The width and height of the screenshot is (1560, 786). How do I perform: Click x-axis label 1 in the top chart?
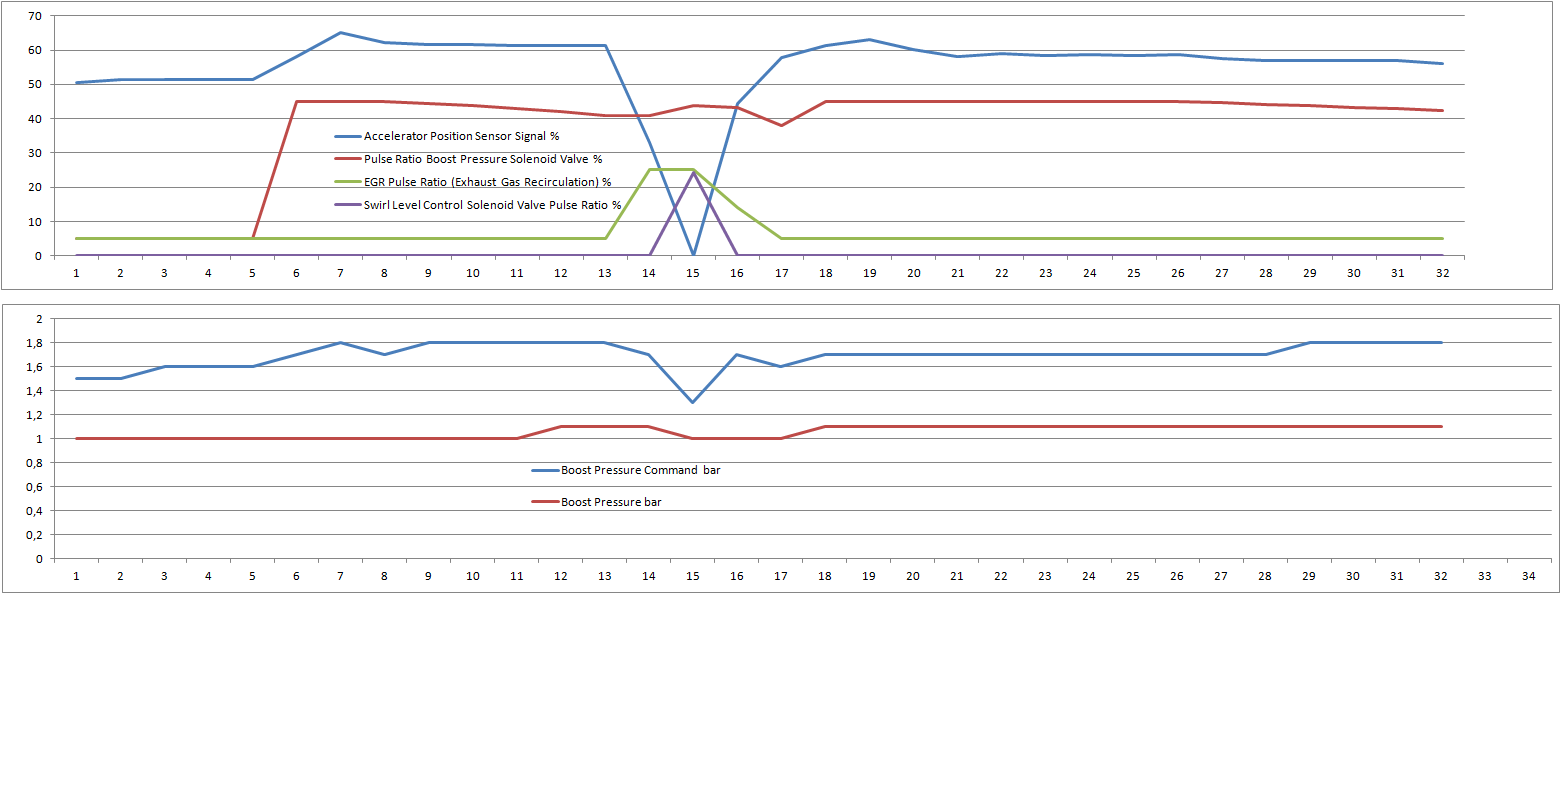pos(76,273)
